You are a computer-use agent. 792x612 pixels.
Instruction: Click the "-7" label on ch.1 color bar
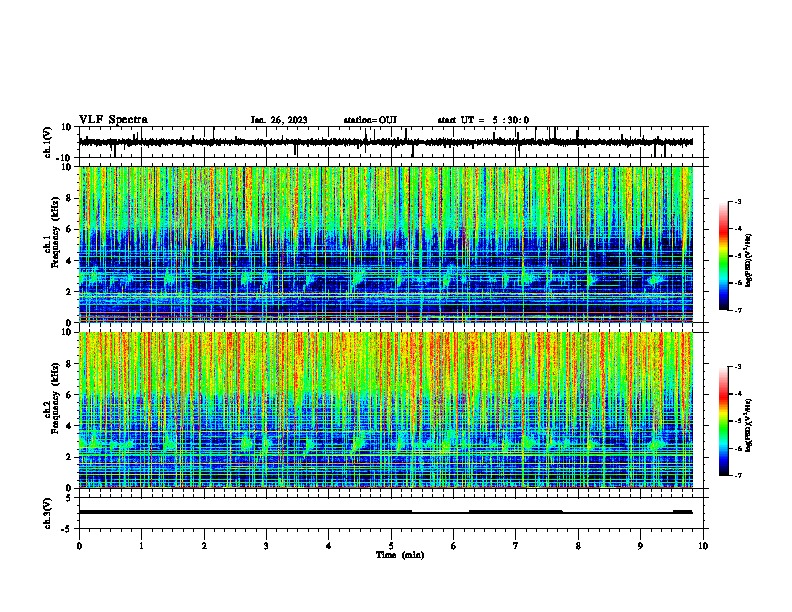point(737,310)
